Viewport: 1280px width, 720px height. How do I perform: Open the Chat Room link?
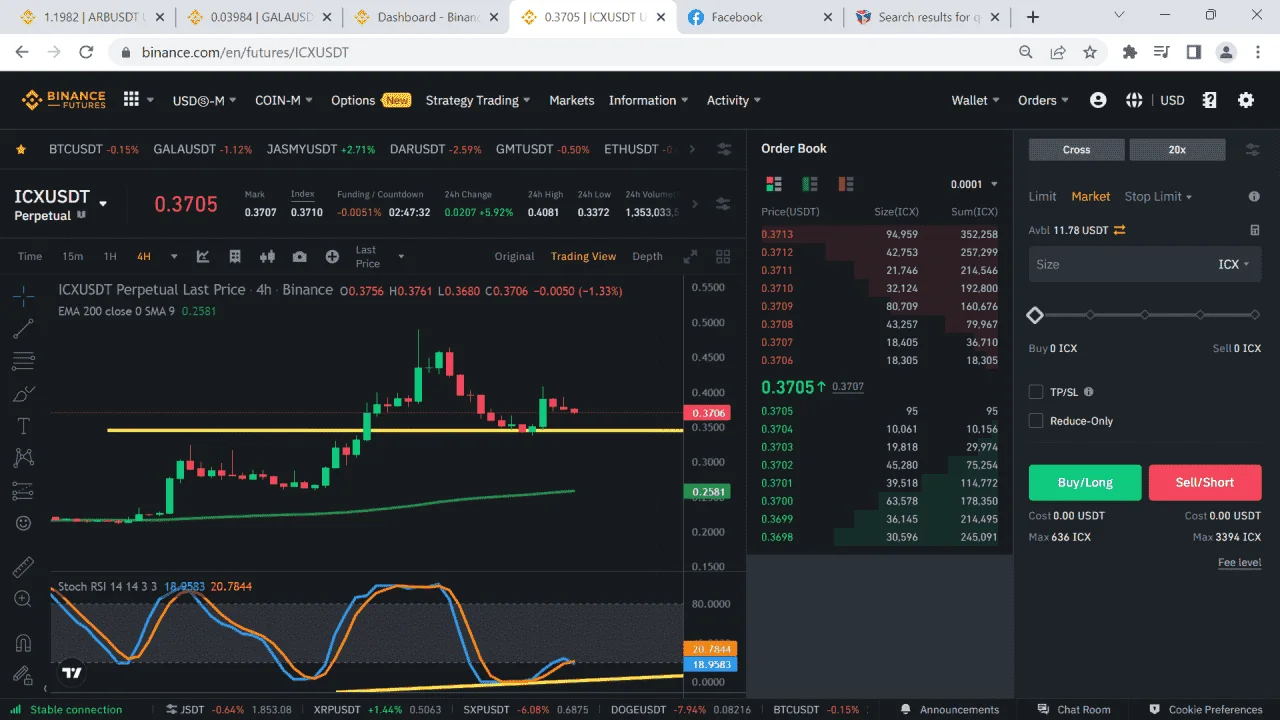1075,709
